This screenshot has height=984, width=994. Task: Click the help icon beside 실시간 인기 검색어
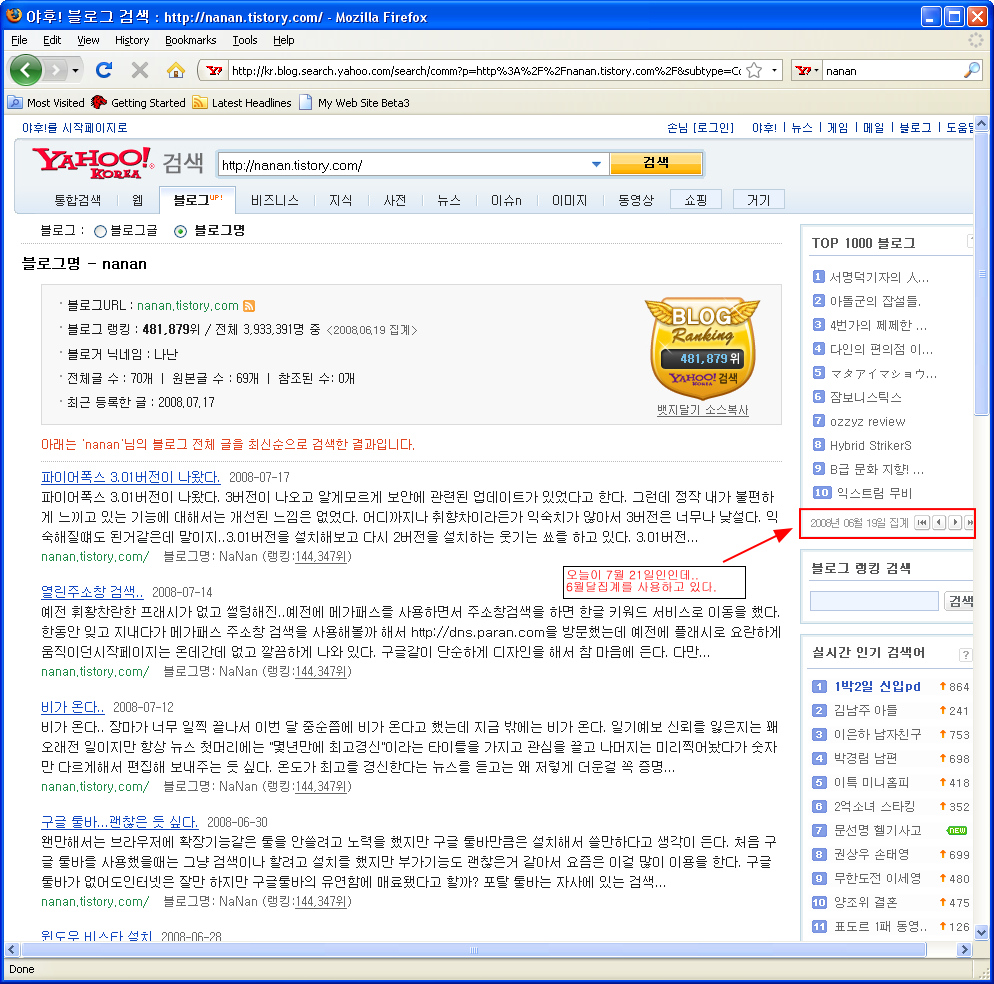tap(965, 654)
